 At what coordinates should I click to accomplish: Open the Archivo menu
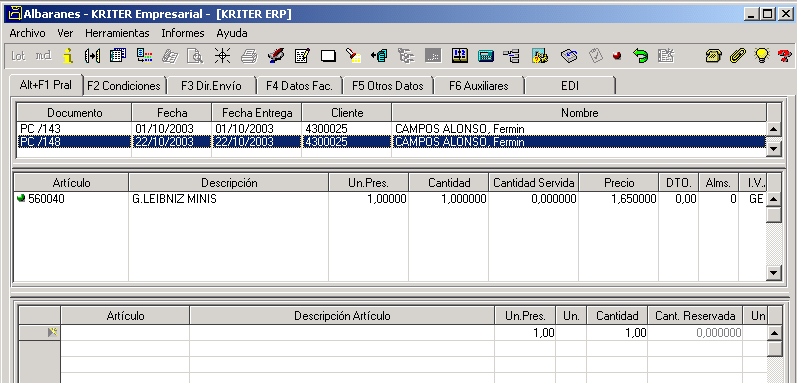point(27,34)
